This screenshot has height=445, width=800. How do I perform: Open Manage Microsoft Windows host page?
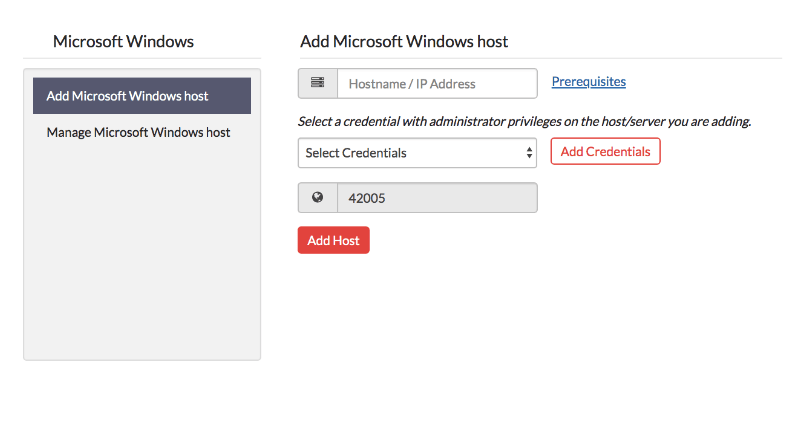[138, 132]
